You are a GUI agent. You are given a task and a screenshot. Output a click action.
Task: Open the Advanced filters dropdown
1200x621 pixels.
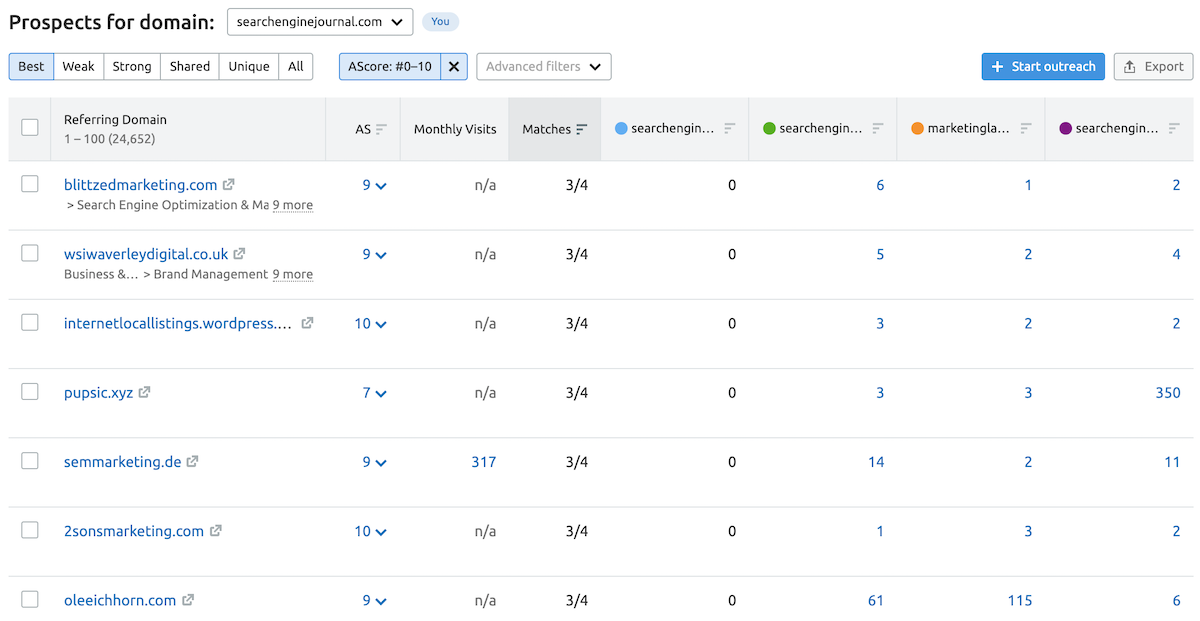click(x=543, y=66)
